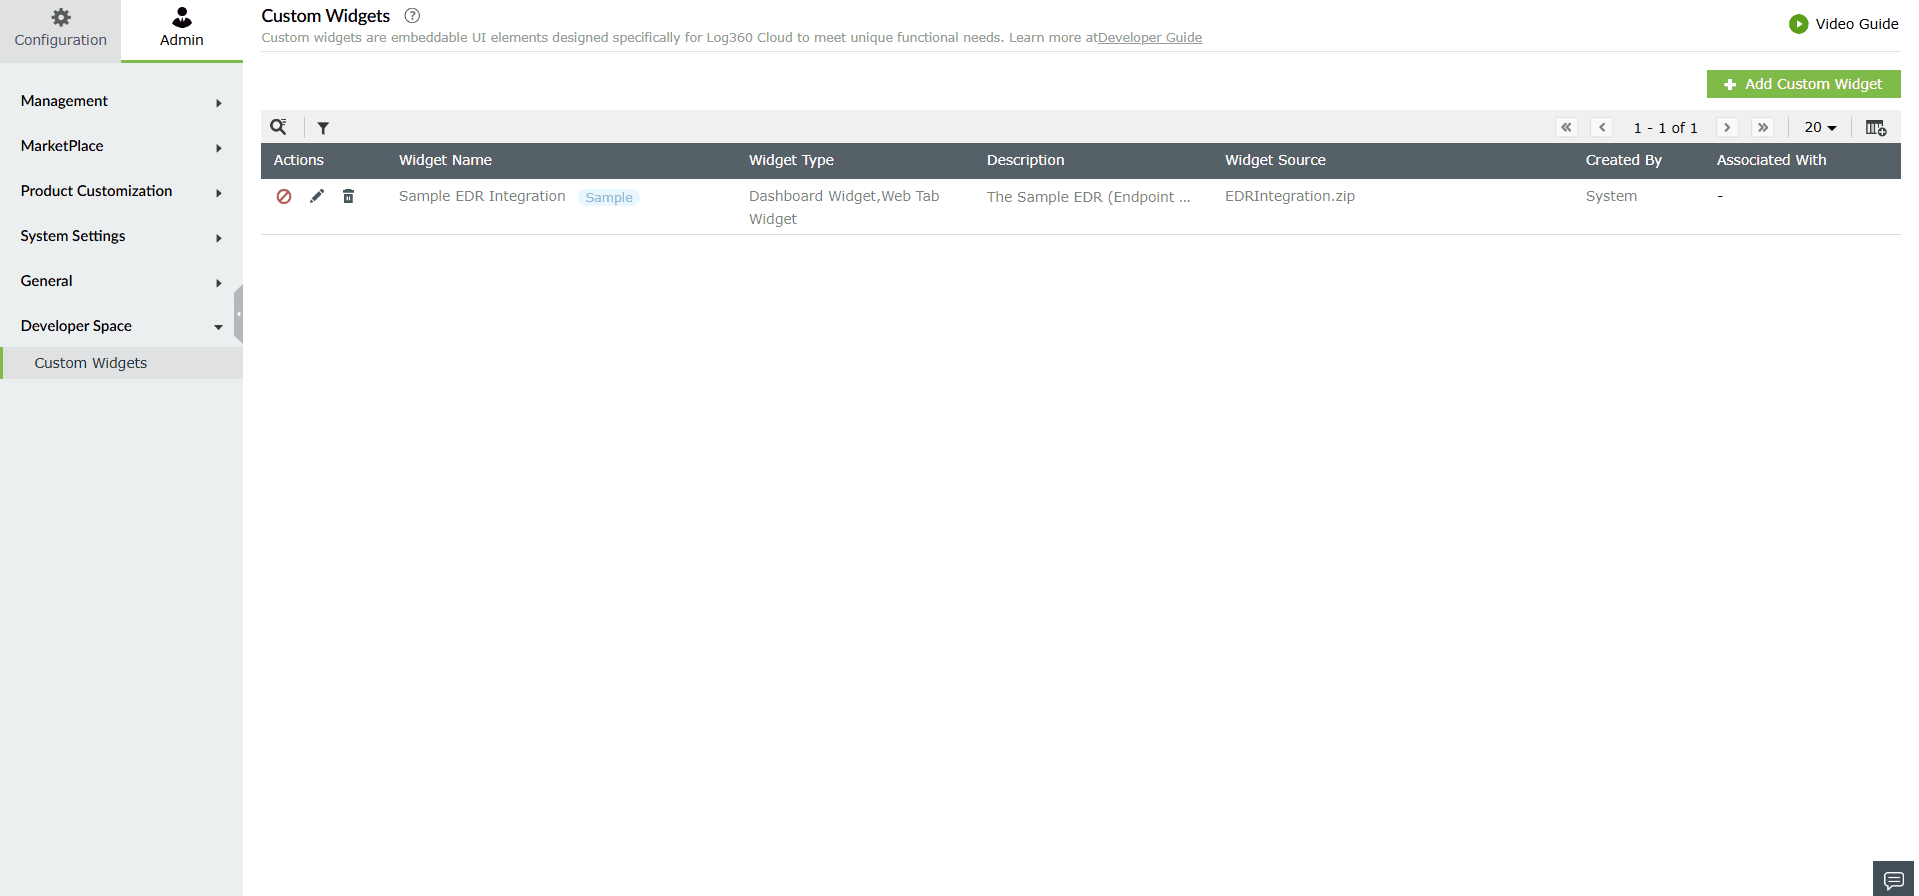Expand the General menu
1919x896 pixels.
point(121,281)
